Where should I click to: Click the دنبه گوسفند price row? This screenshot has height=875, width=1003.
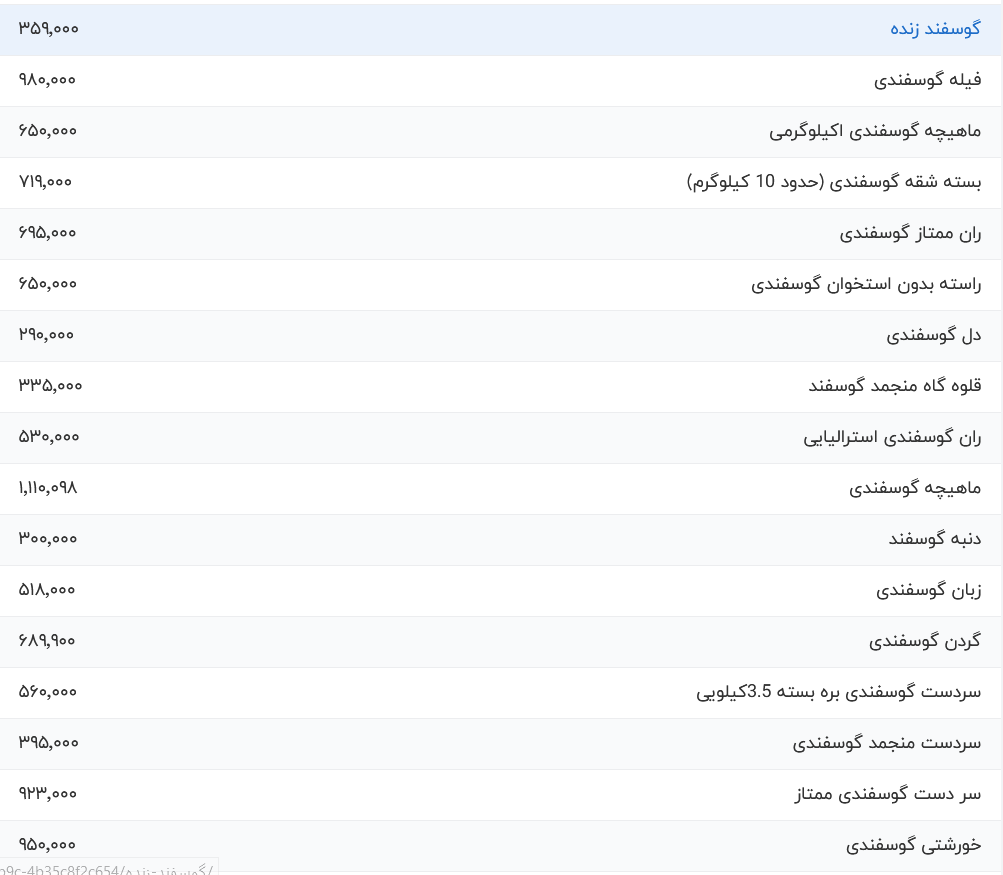click(933, 539)
